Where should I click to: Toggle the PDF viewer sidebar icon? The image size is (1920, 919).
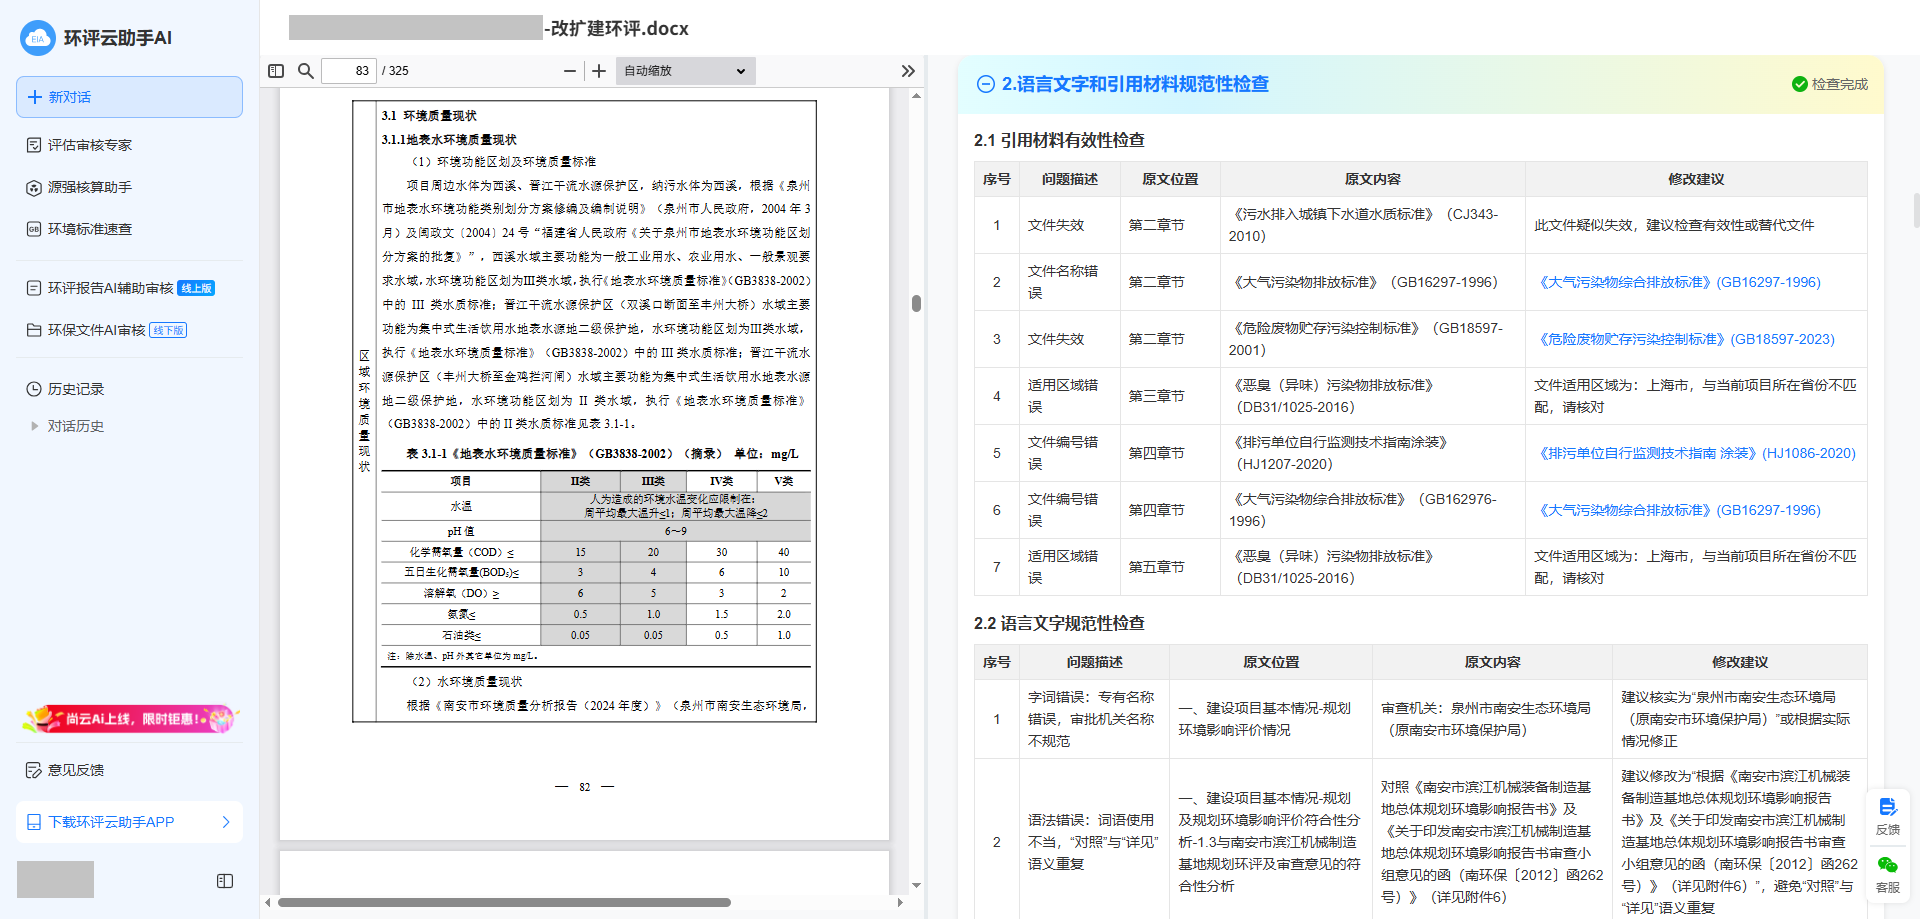point(276,71)
